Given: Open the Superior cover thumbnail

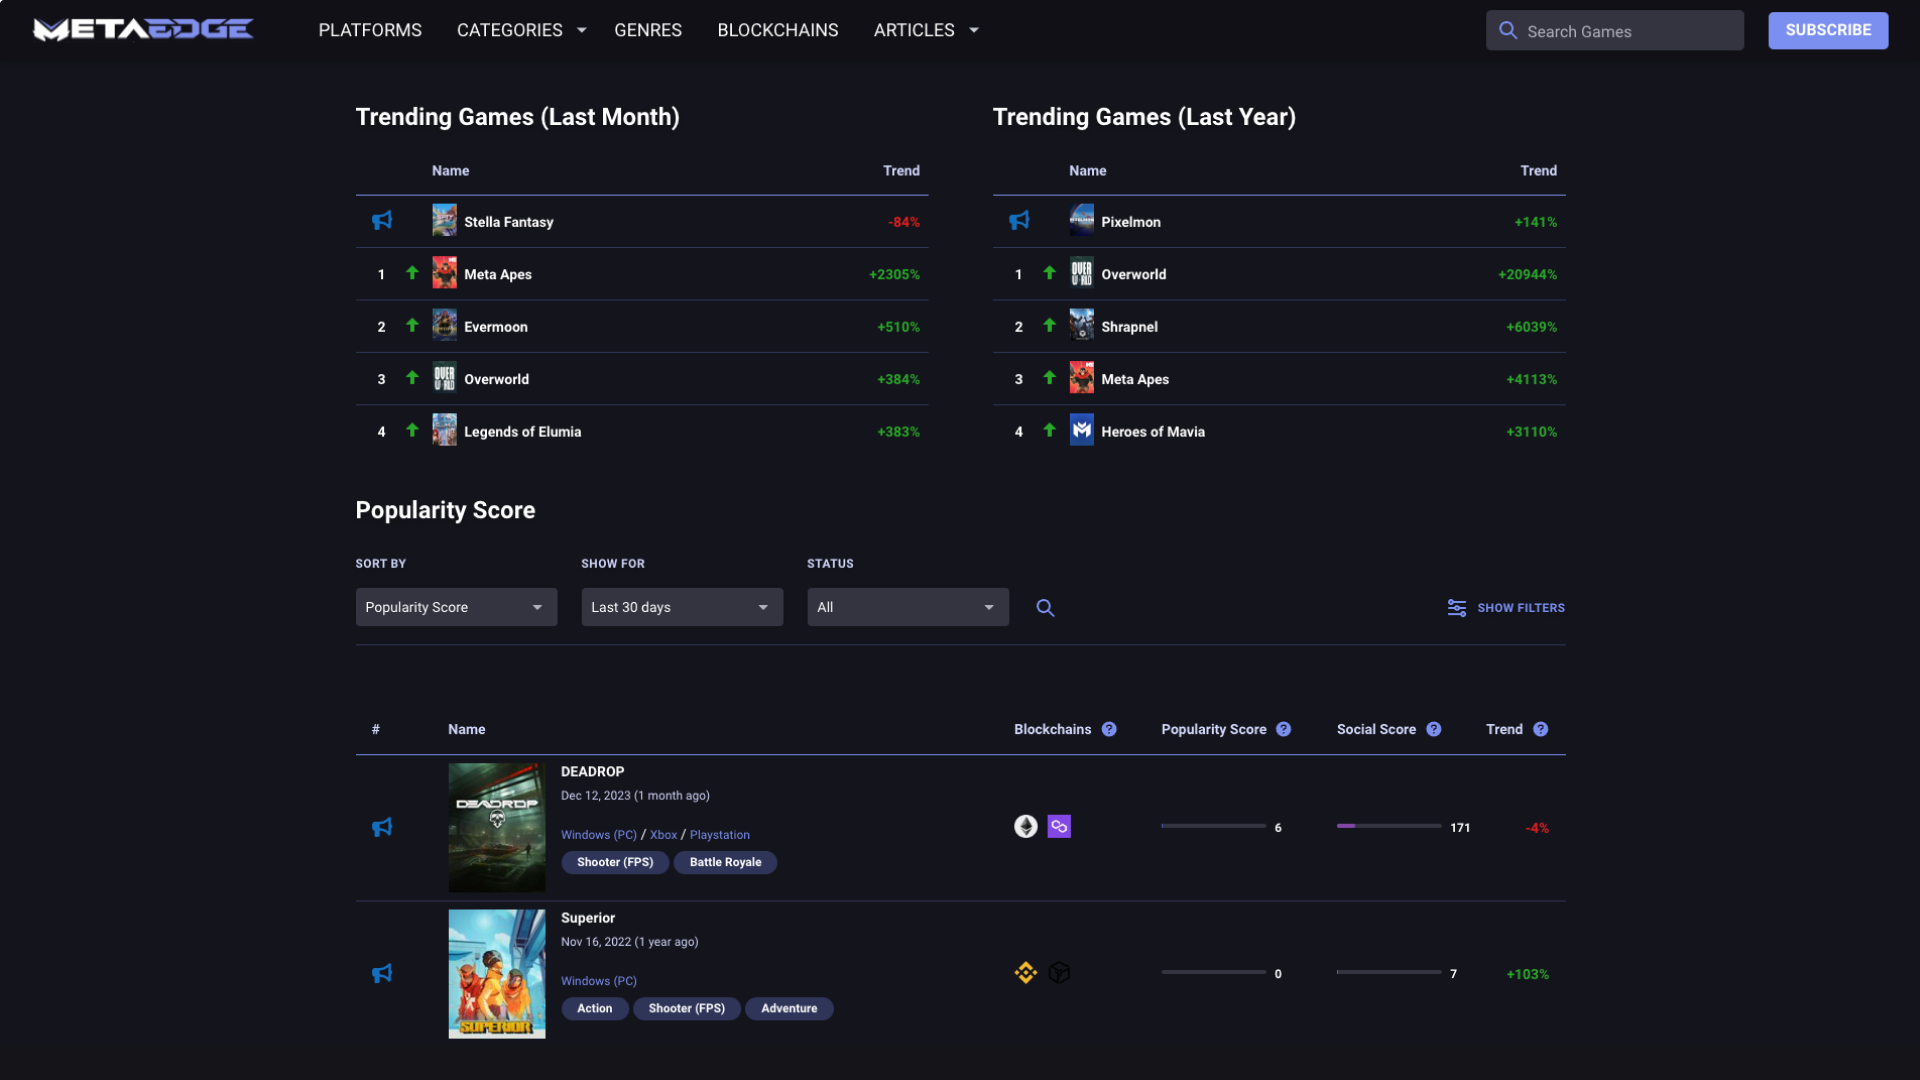Looking at the screenshot, I should pyautogui.click(x=496, y=973).
